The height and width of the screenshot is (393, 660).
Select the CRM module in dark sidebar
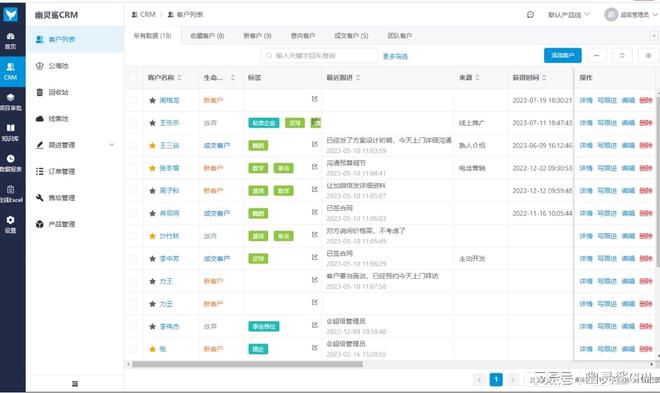point(11,72)
